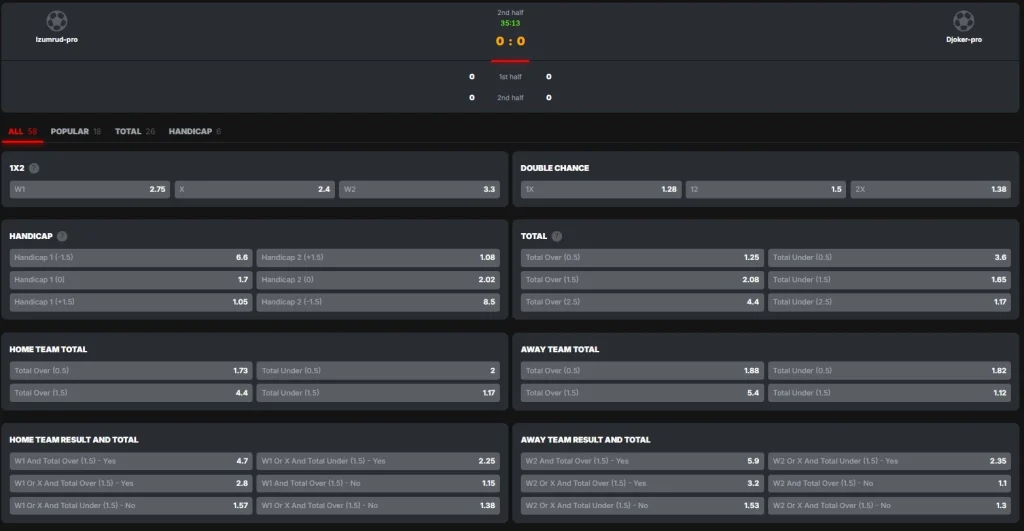Switch to the ALL markets tab

[22, 131]
